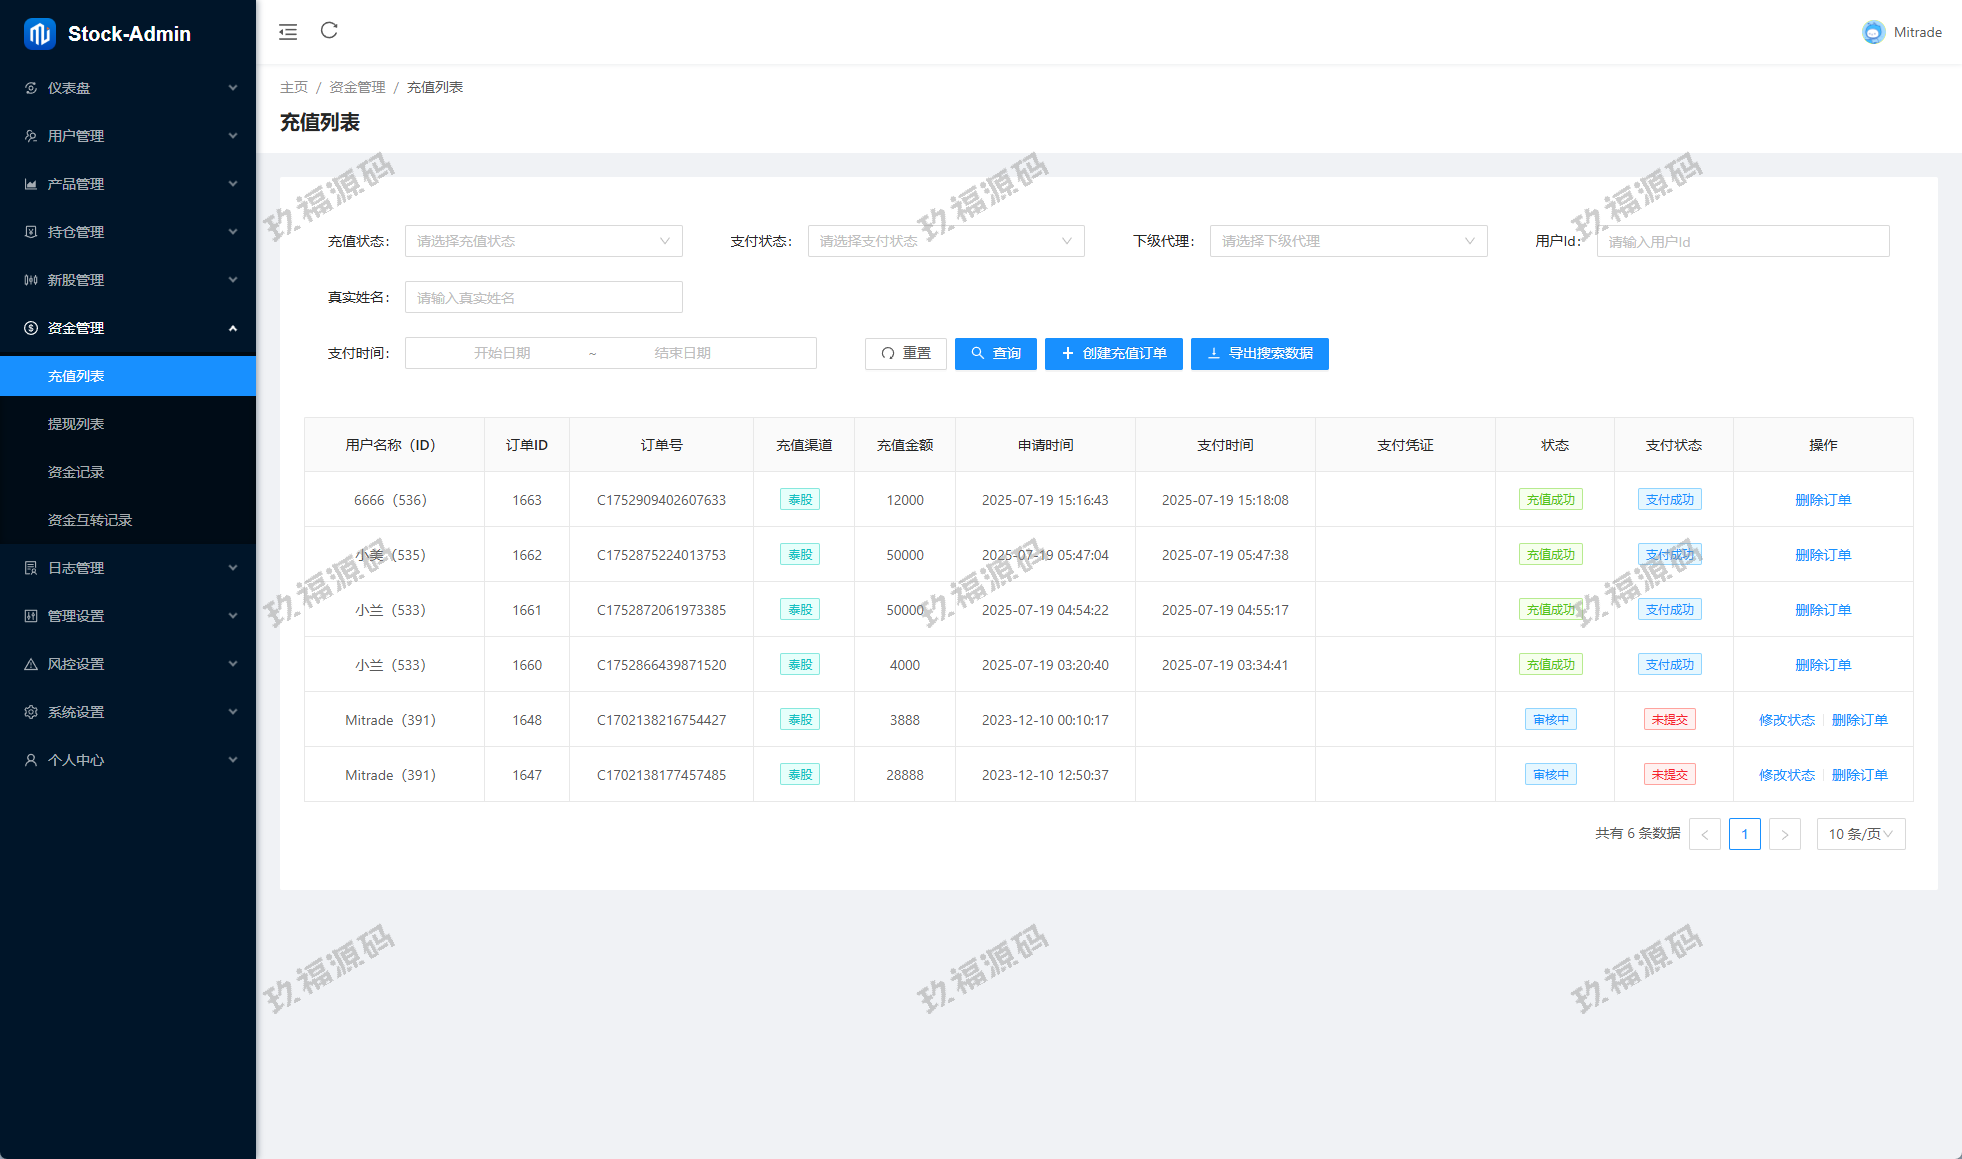This screenshot has height=1159, width=1962.
Task: Click the 风控设置 warning triangle icon
Action: 31,664
